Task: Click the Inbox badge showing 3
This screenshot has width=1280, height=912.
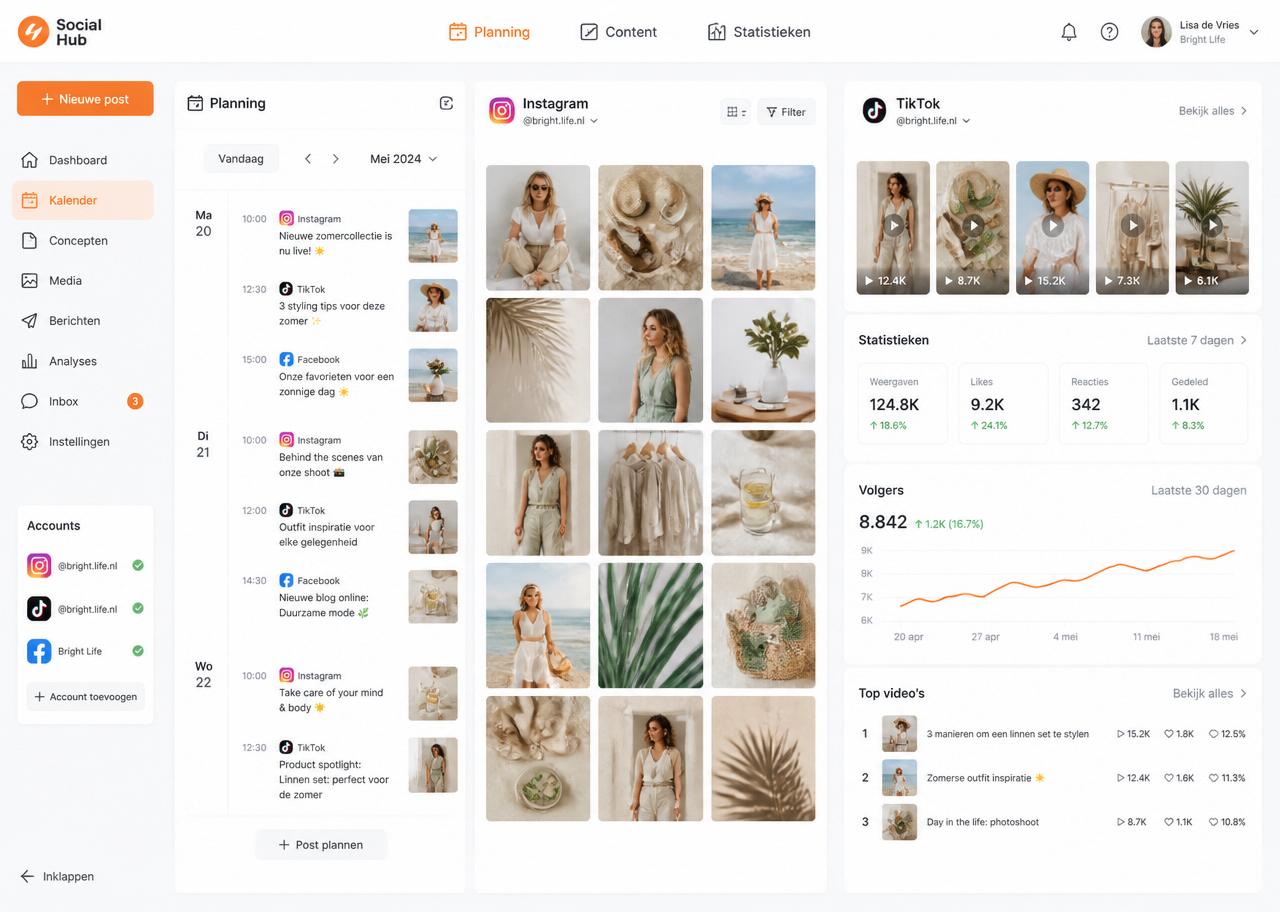Action: [135, 401]
